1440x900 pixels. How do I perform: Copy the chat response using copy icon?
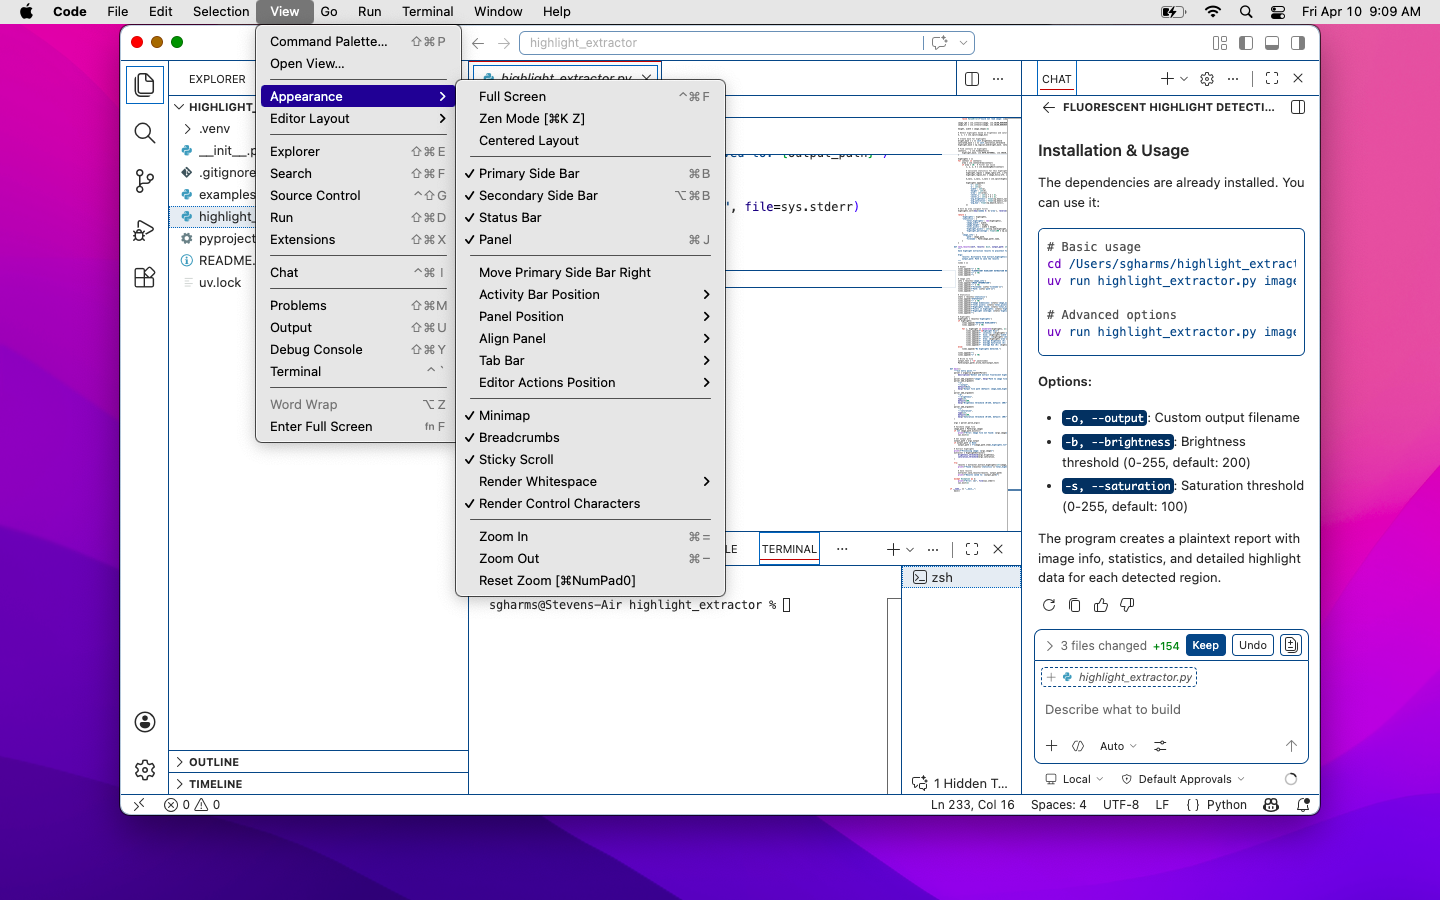click(1074, 605)
